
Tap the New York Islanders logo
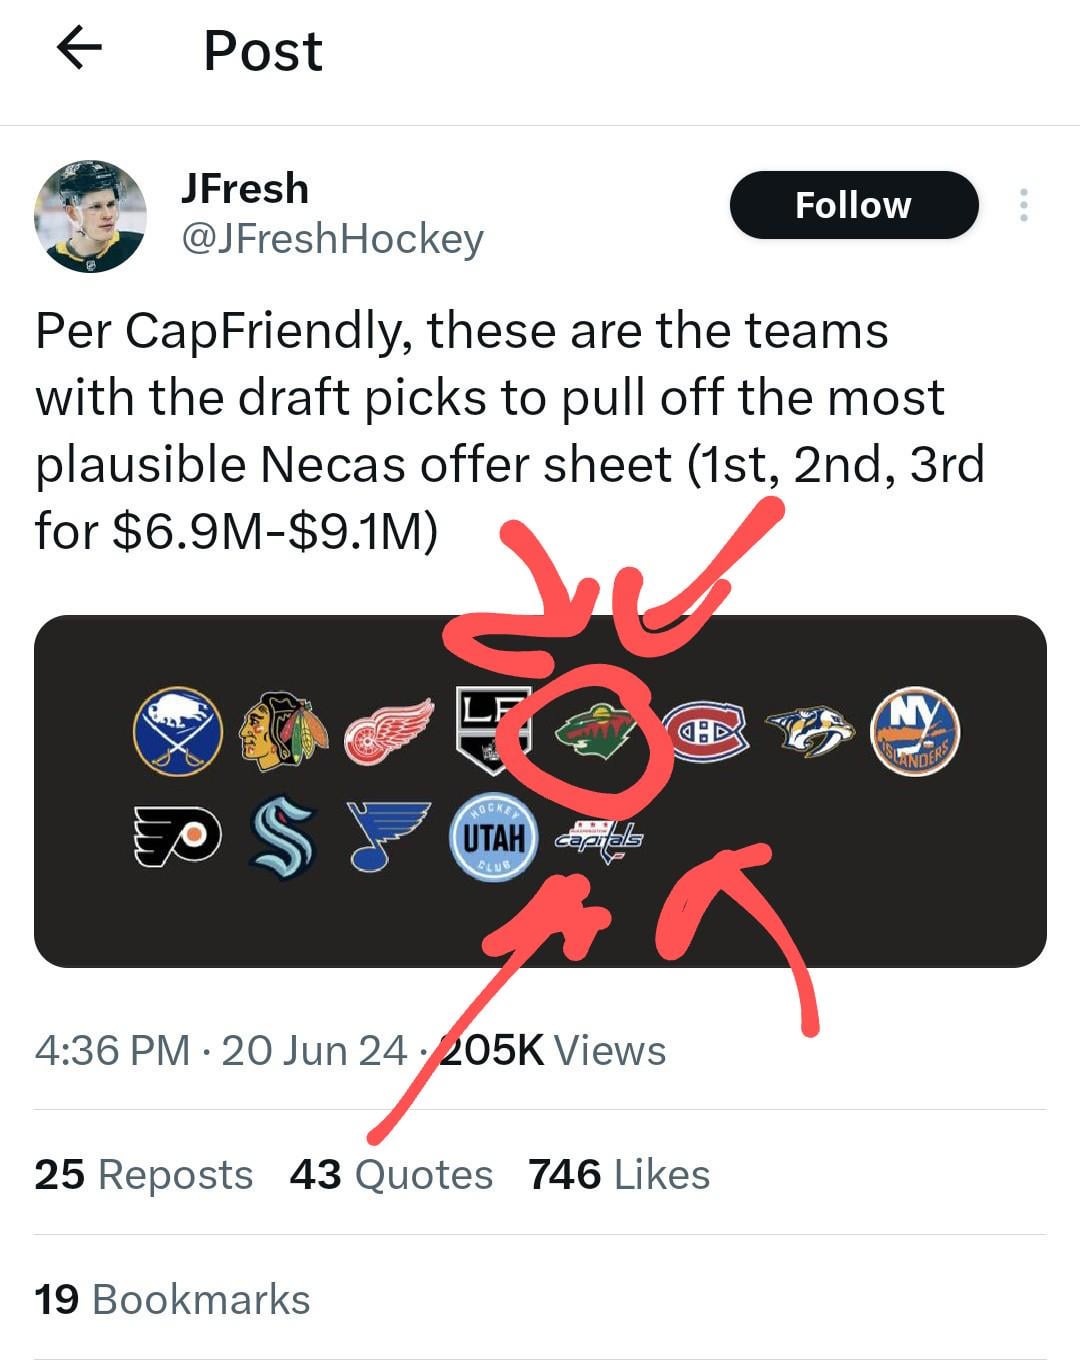coord(915,731)
